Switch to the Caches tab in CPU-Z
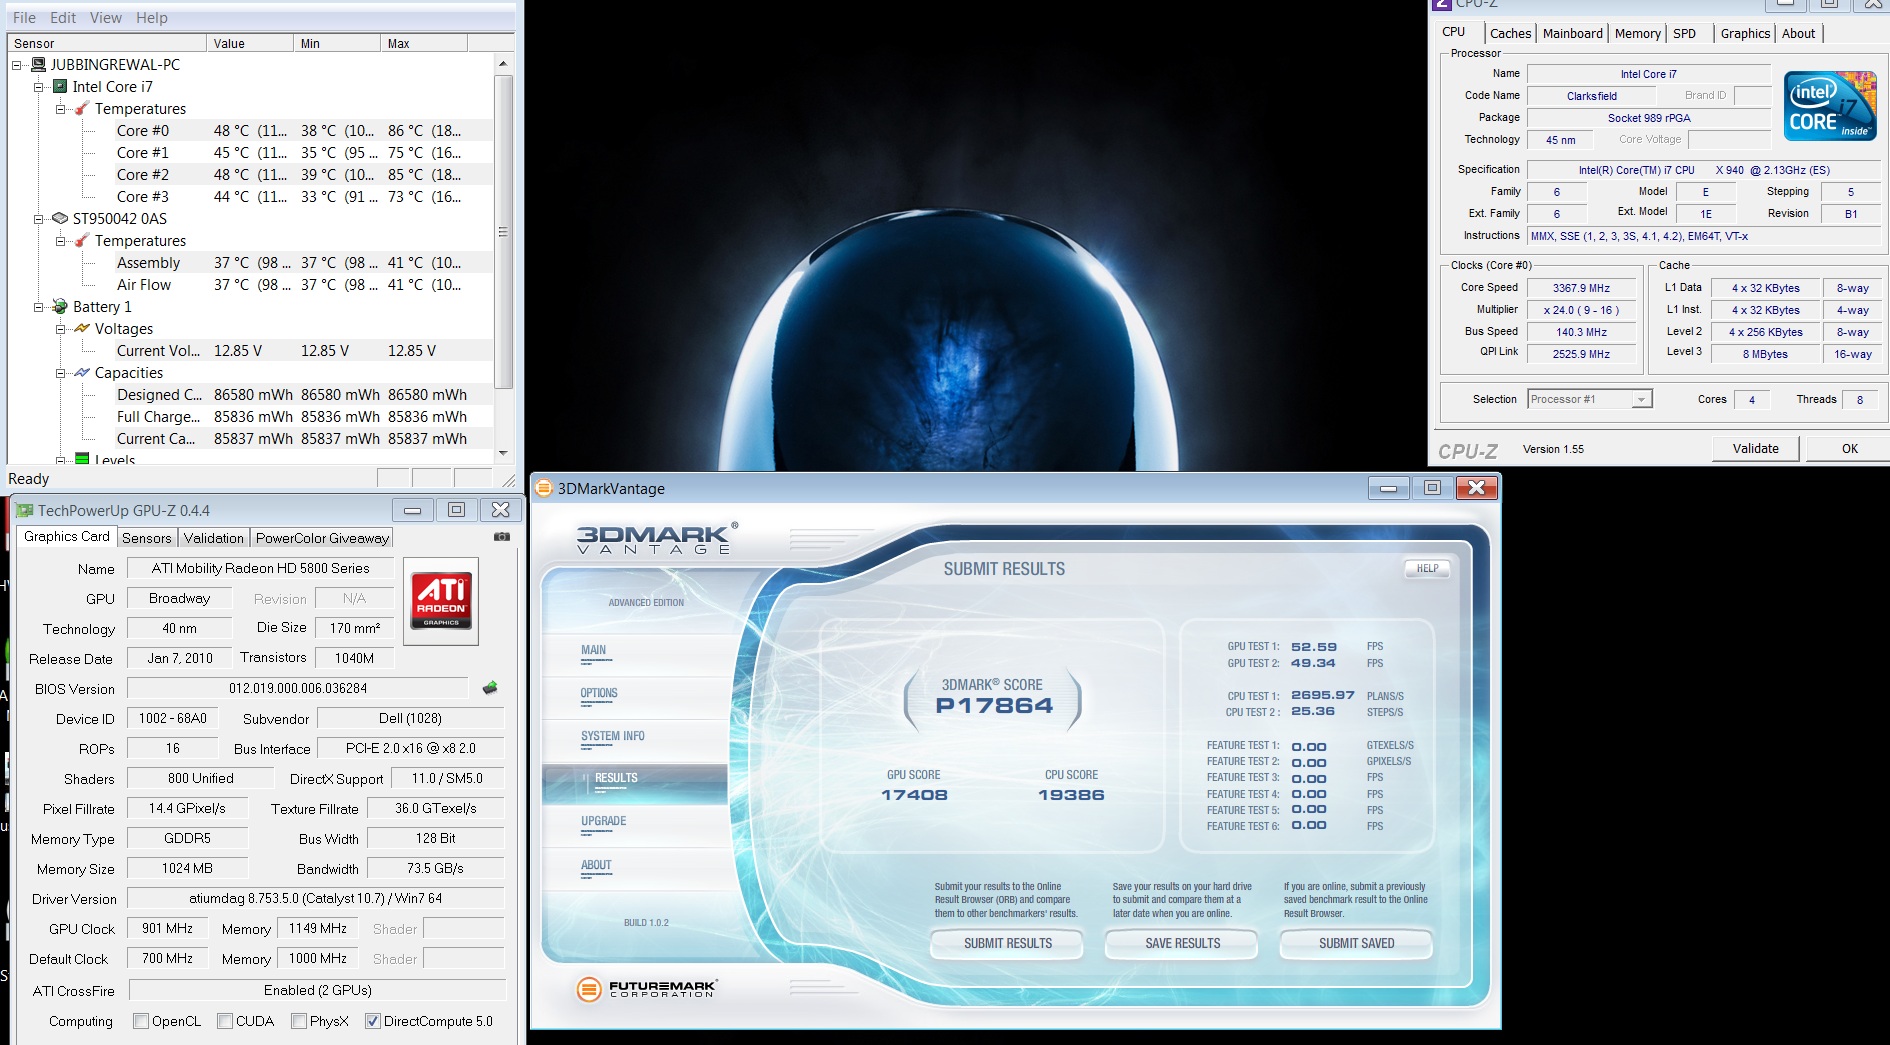Image resolution: width=1890 pixels, height=1045 pixels. pos(1510,33)
